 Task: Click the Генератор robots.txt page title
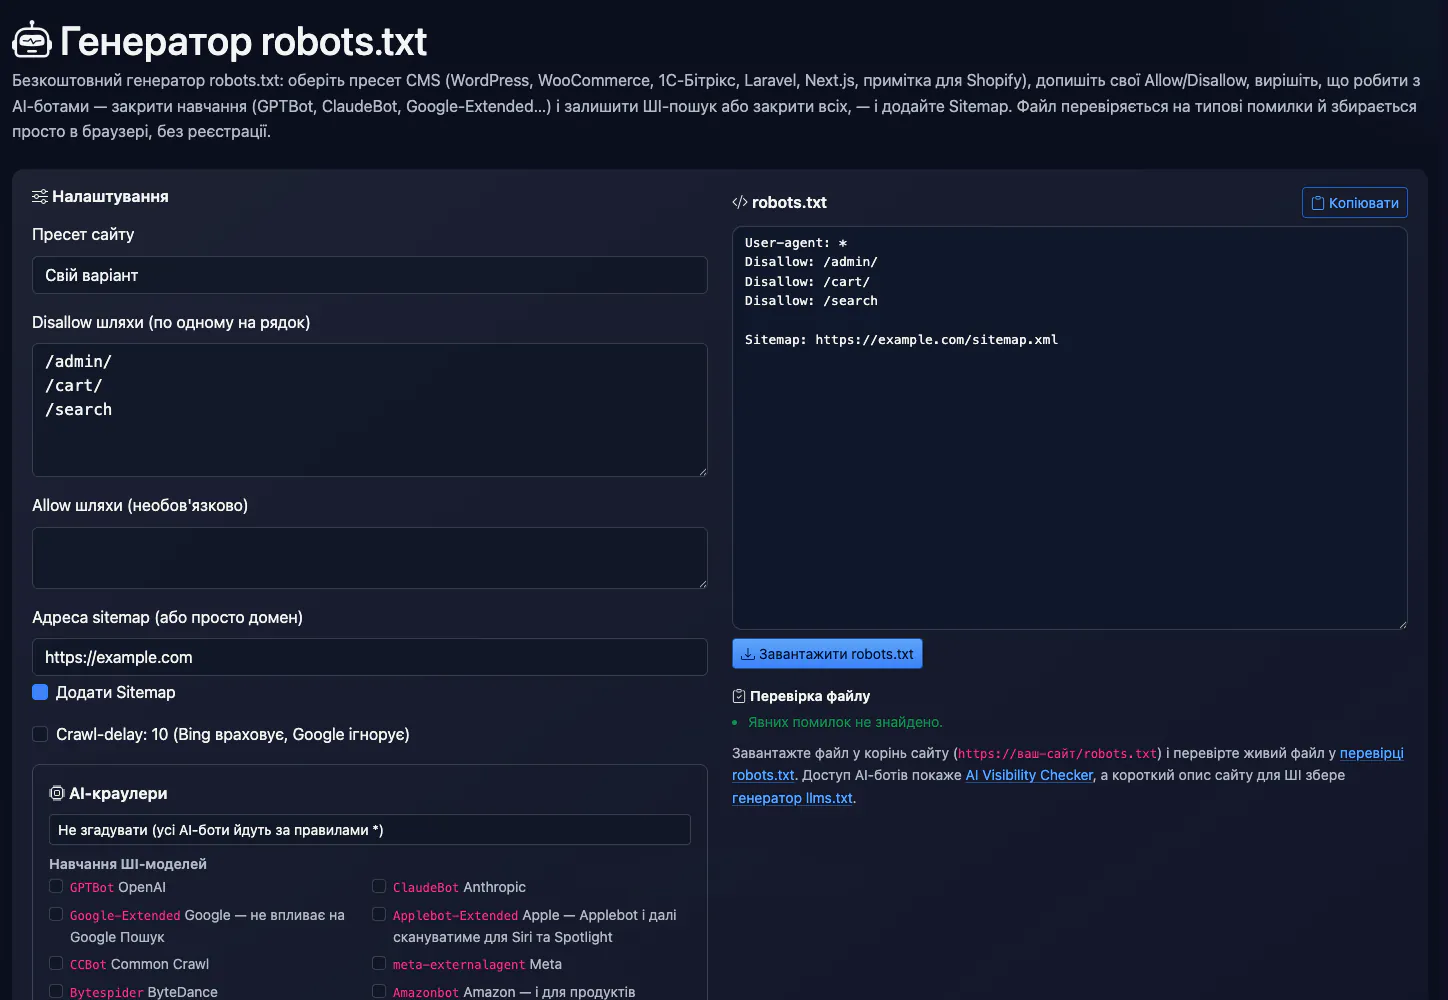pyautogui.click(x=243, y=41)
